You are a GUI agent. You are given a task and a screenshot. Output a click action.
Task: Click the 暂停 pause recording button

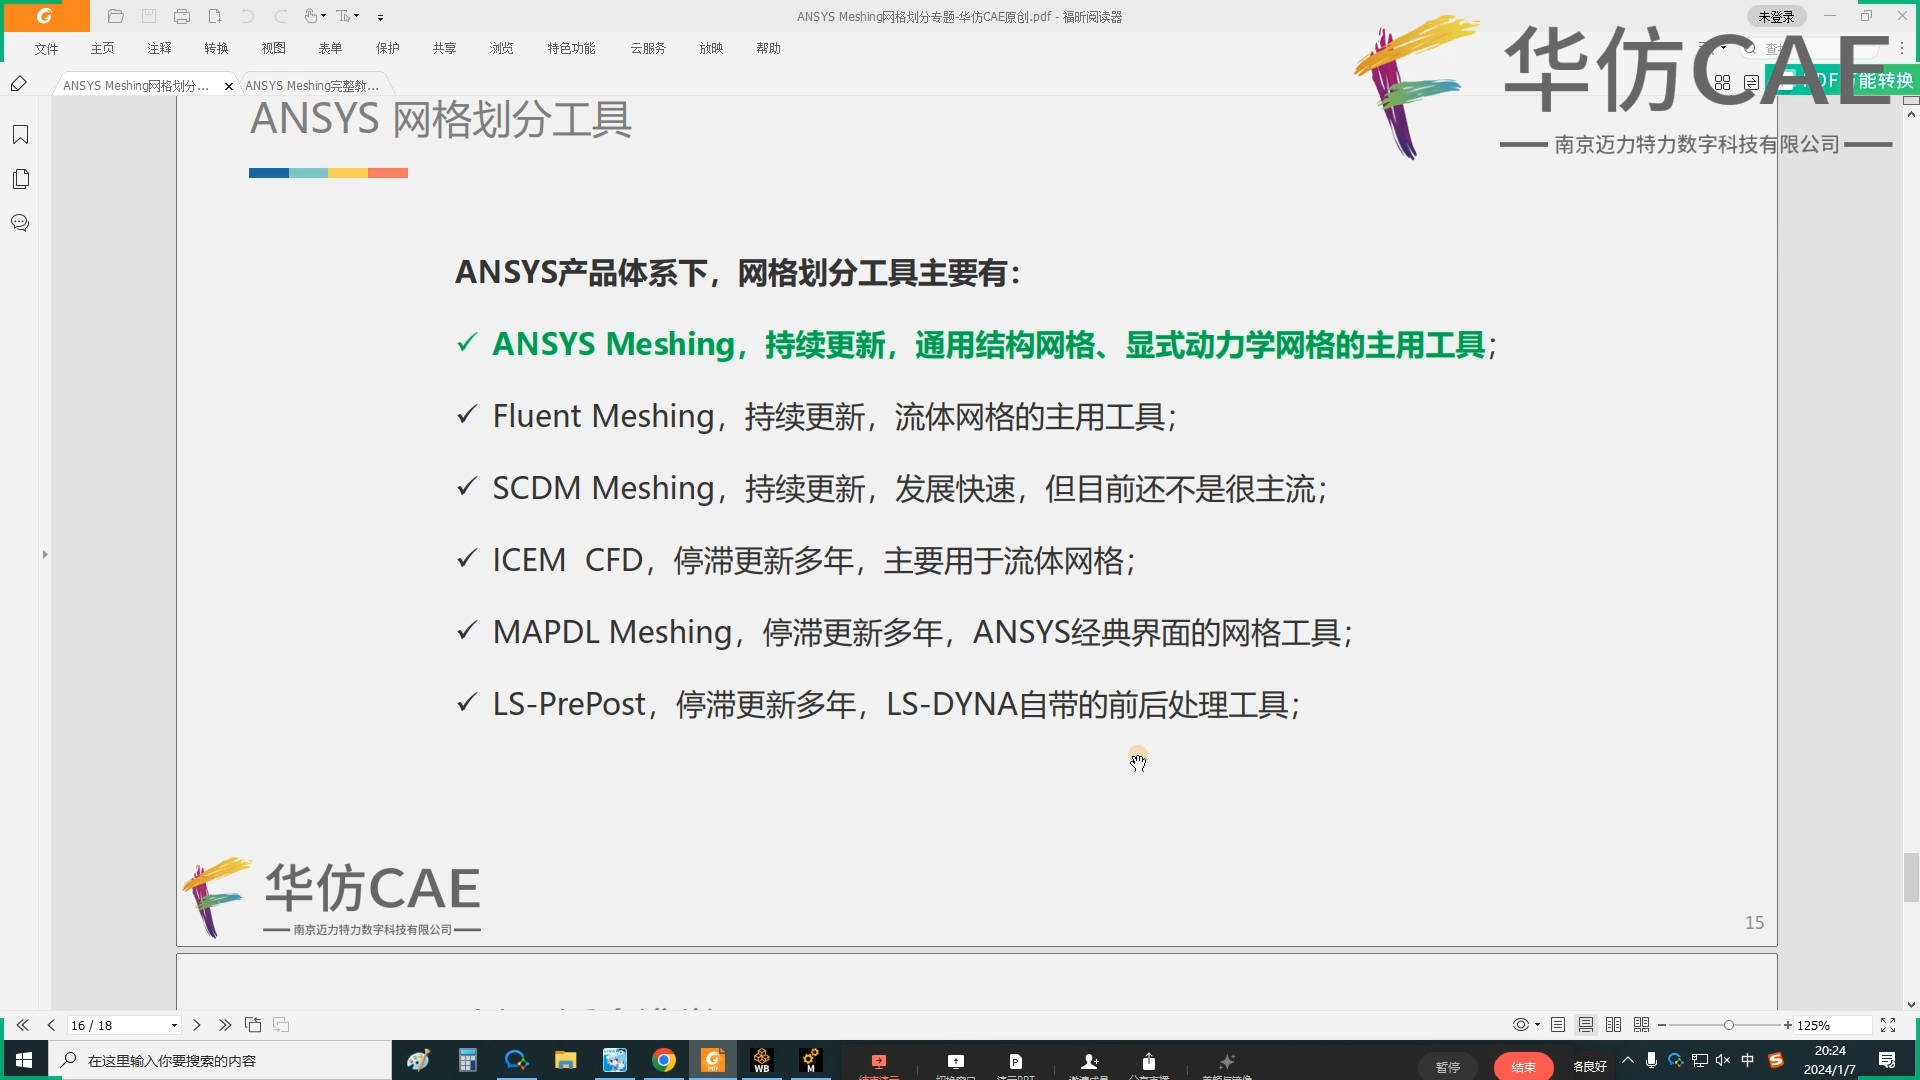(1448, 1067)
